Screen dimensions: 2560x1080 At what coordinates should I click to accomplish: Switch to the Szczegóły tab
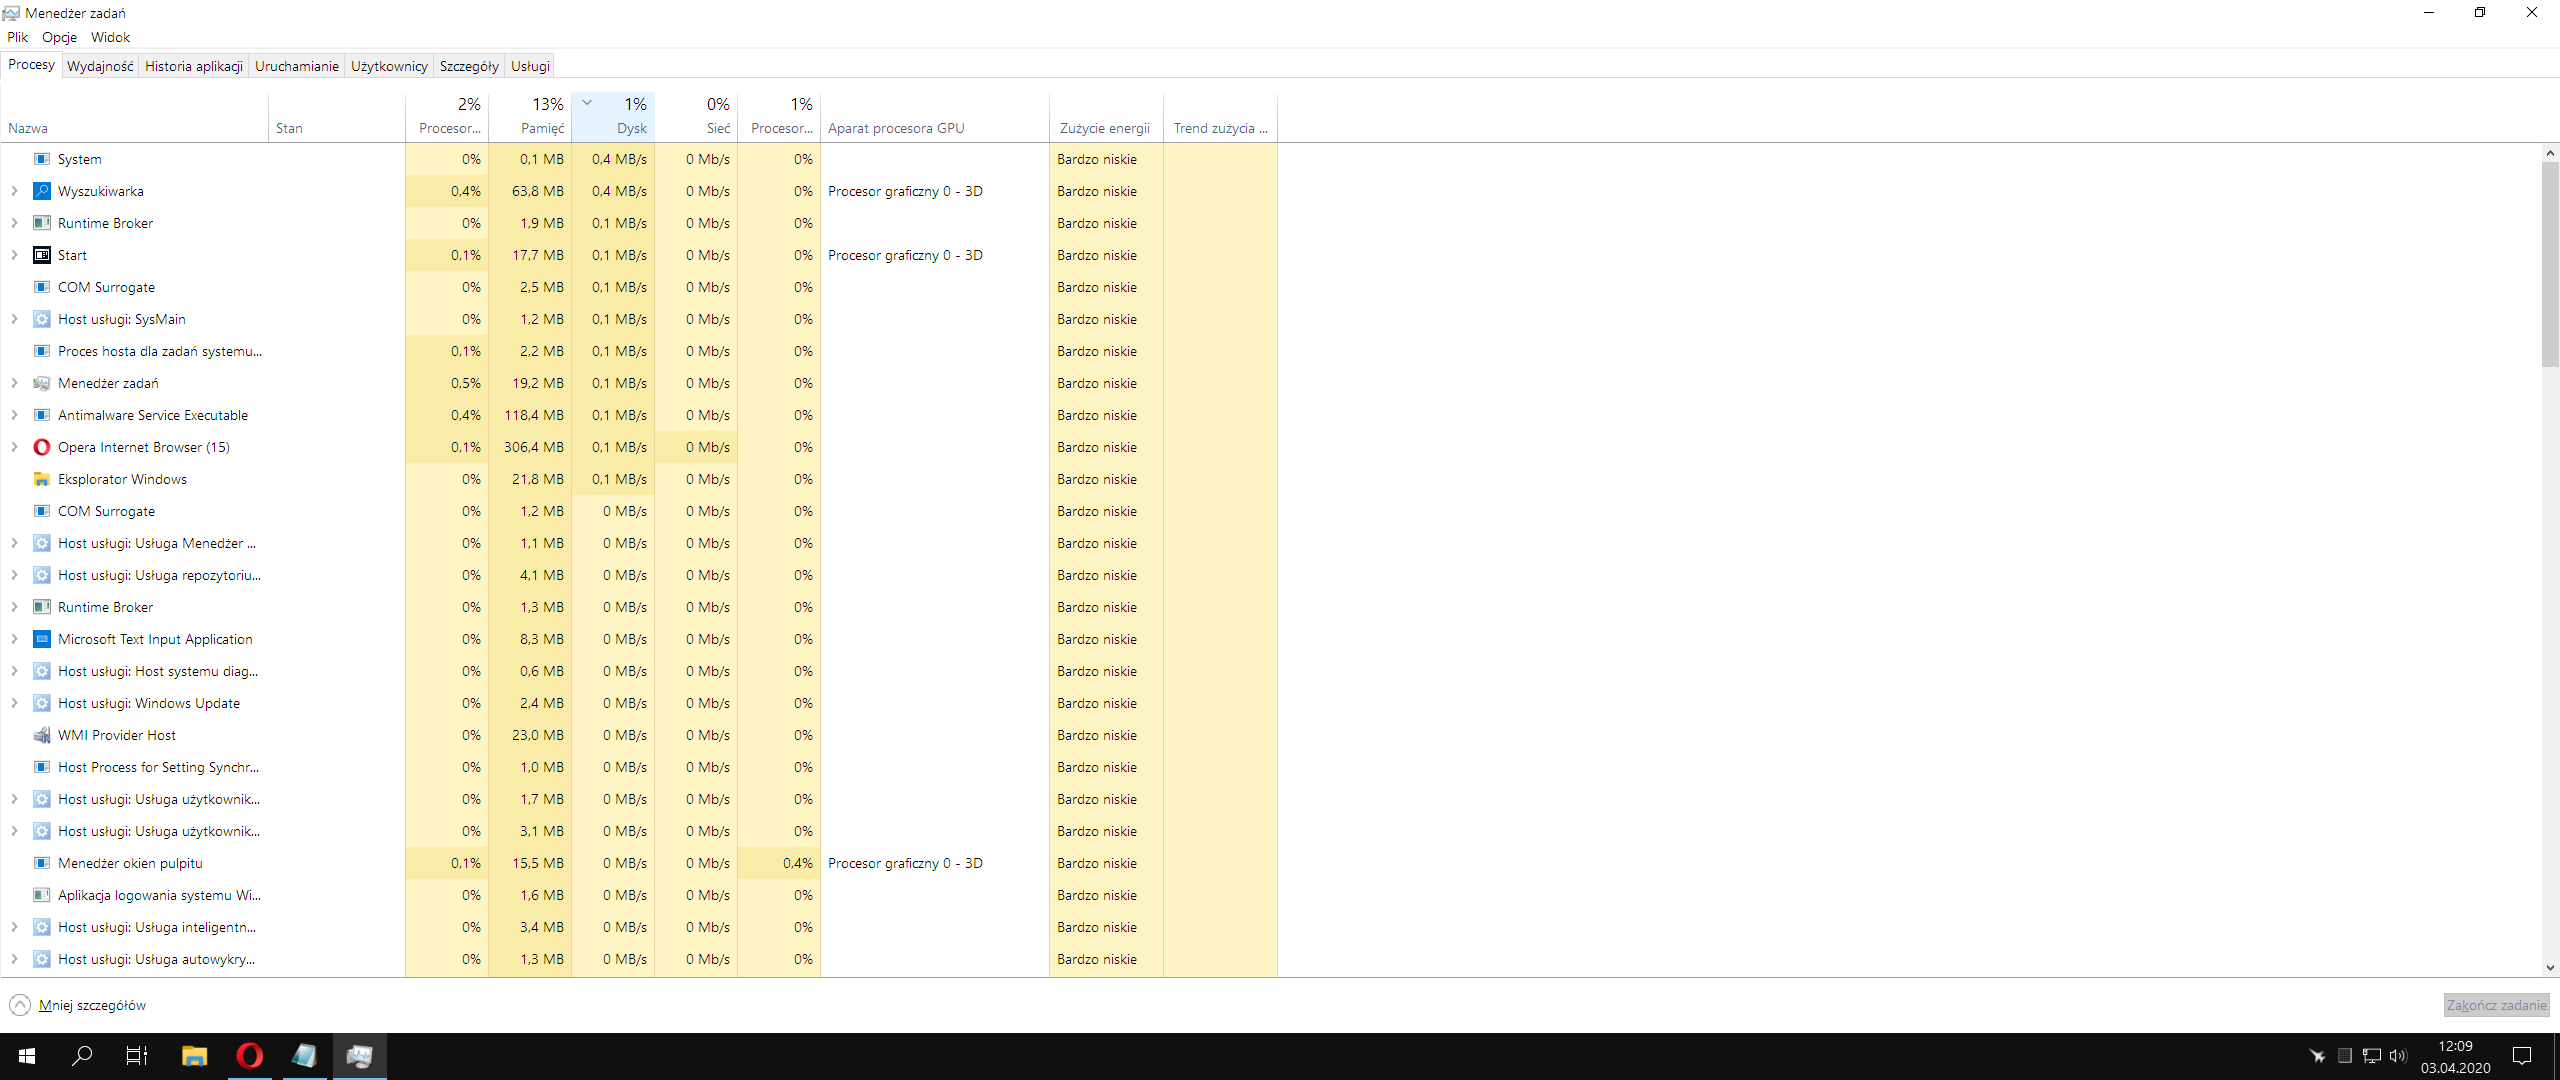tap(469, 66)
